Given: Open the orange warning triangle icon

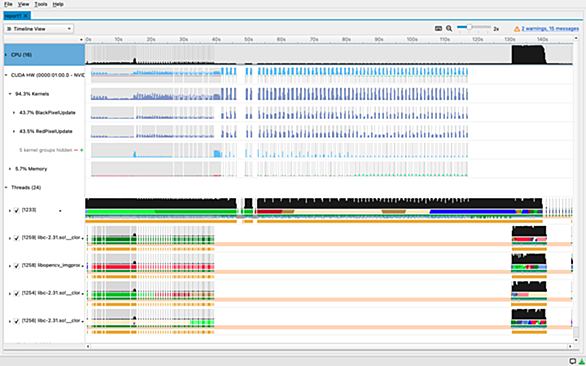Looking at the screenshot, I should pos(517,29).
